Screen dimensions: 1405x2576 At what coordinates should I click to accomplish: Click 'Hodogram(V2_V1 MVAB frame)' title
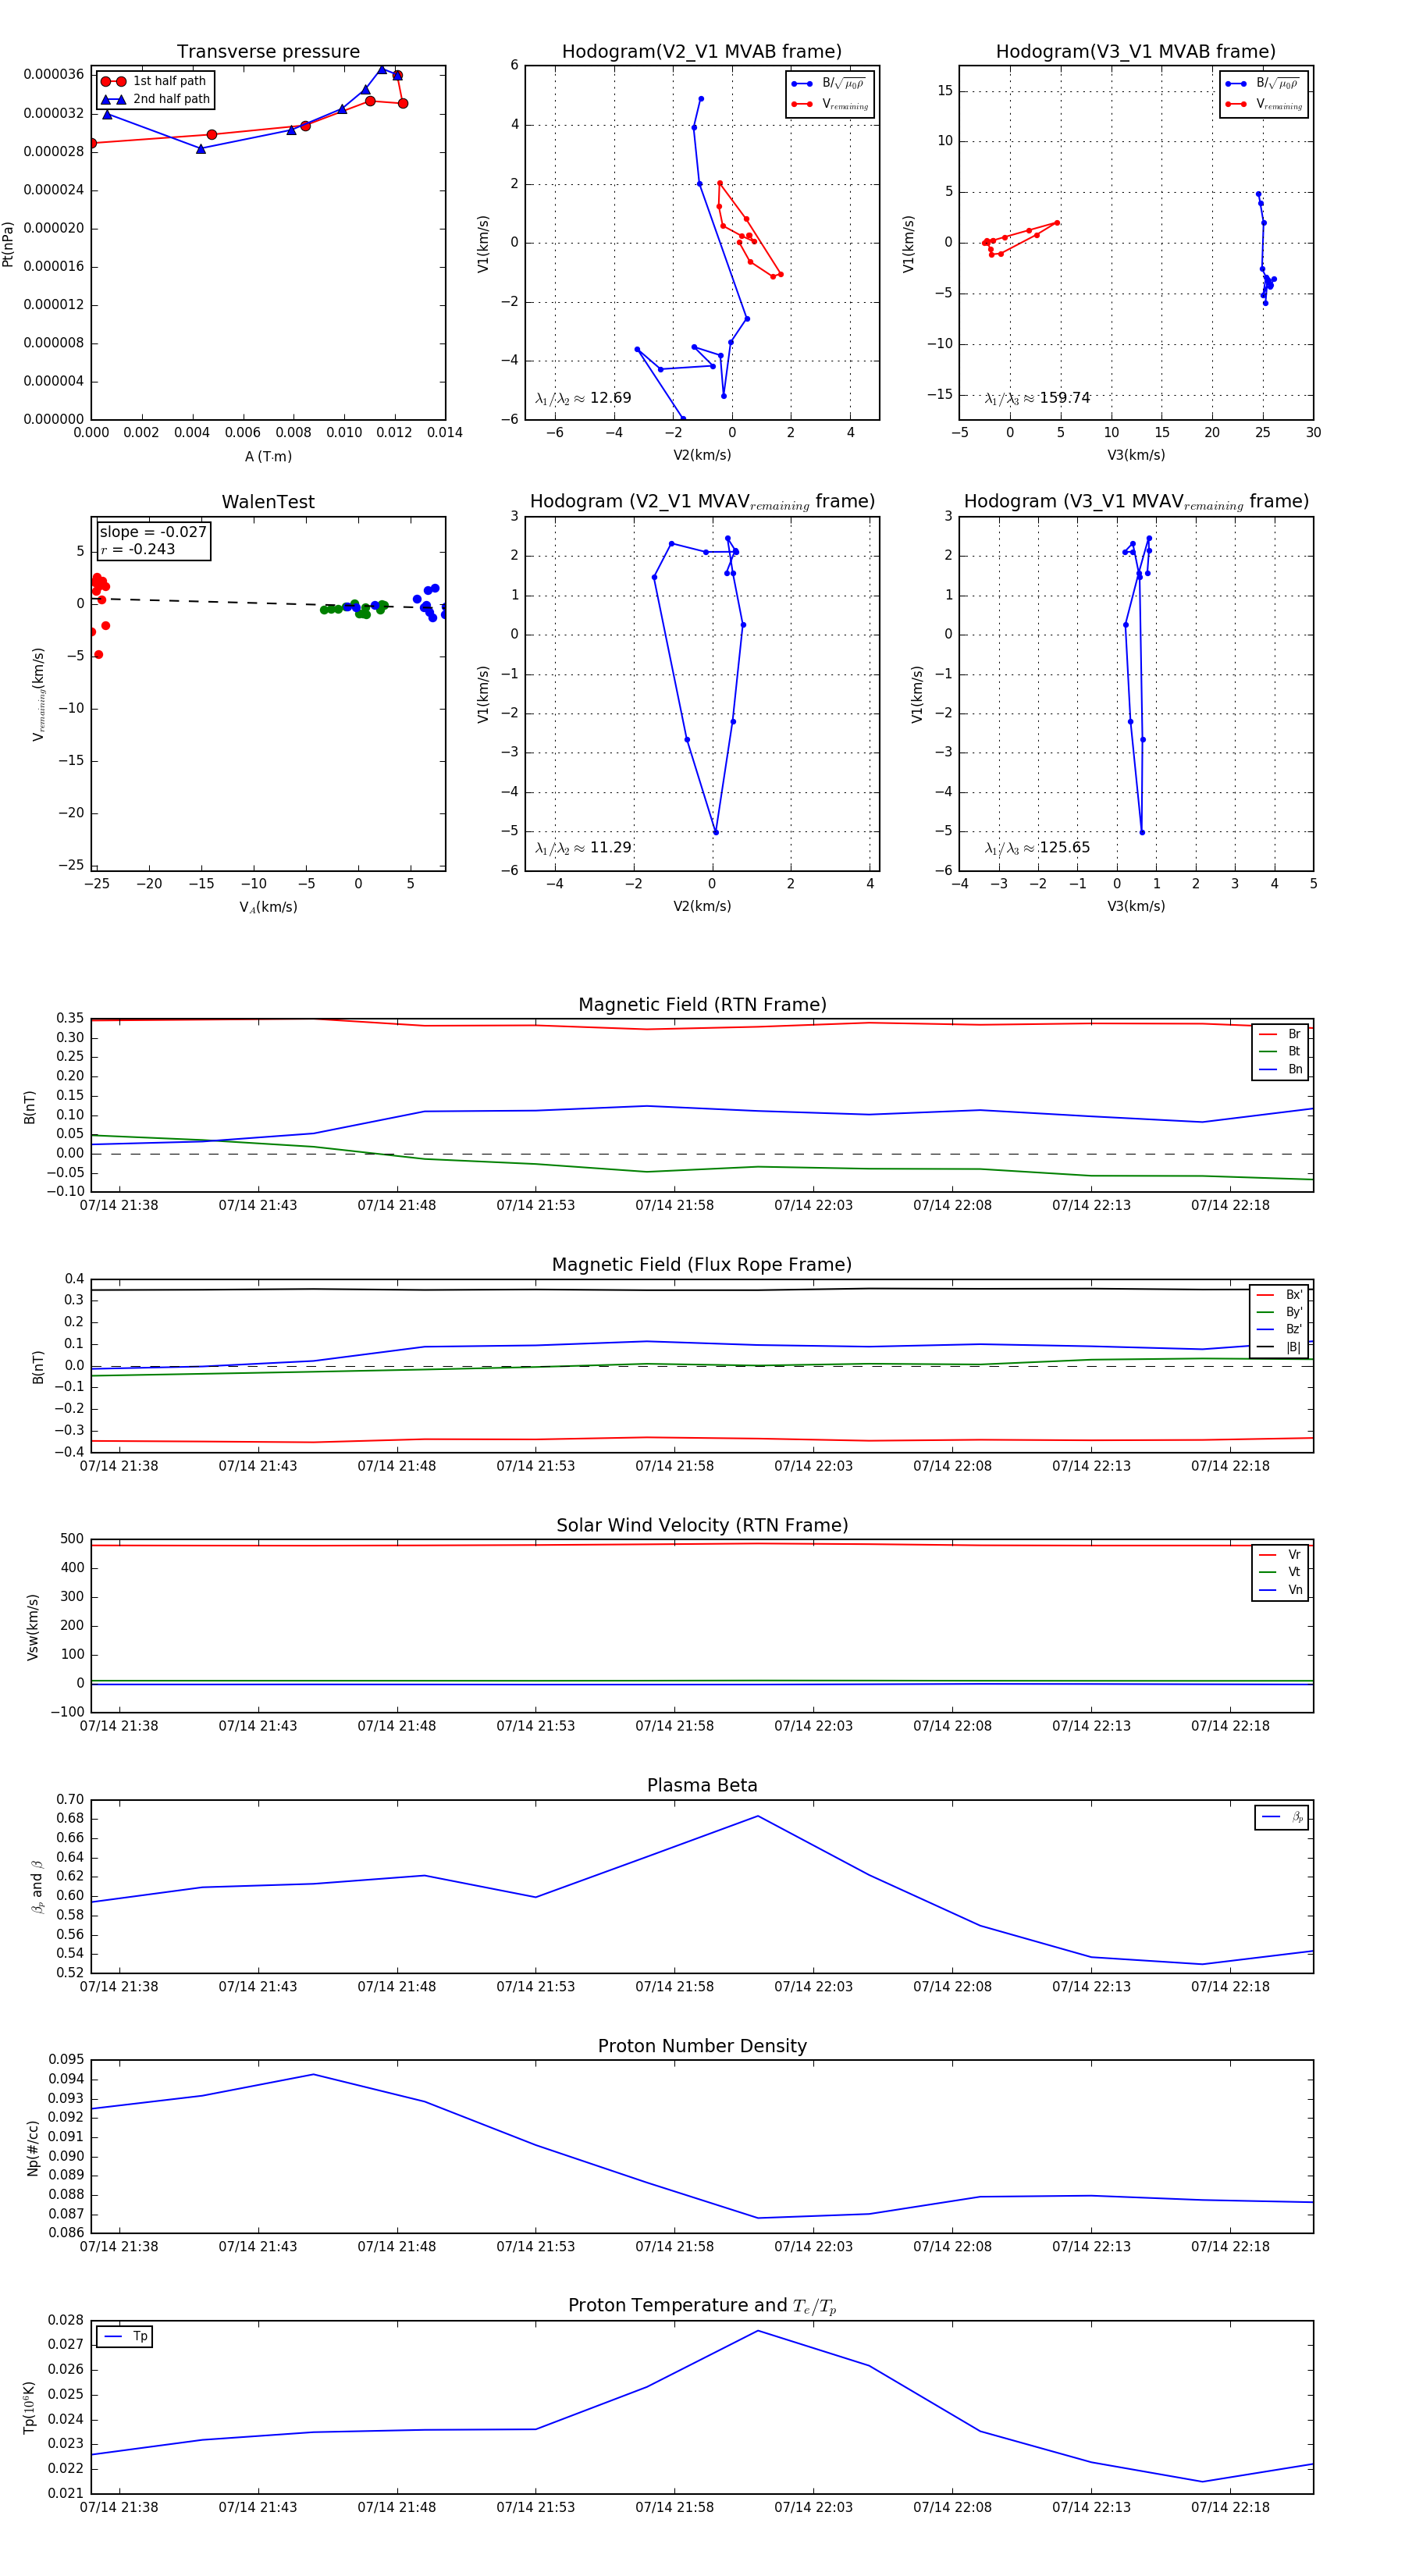point(702,52)
